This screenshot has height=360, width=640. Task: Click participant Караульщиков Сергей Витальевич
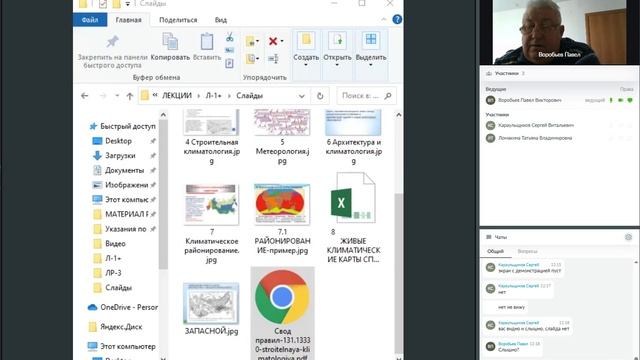(536, 125)
